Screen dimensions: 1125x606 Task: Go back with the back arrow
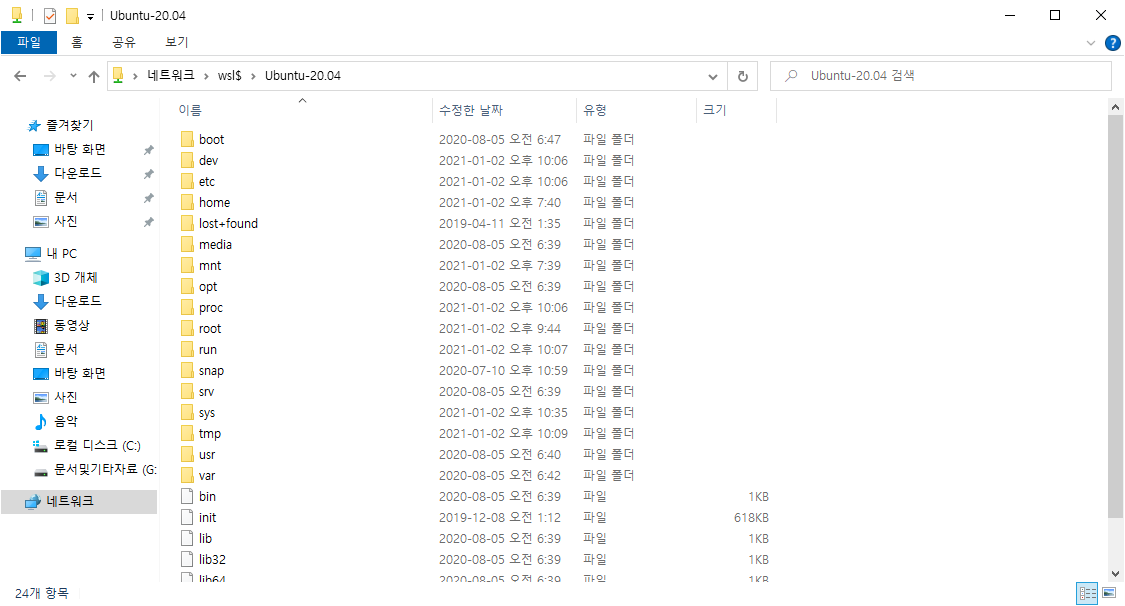point(20,76)
